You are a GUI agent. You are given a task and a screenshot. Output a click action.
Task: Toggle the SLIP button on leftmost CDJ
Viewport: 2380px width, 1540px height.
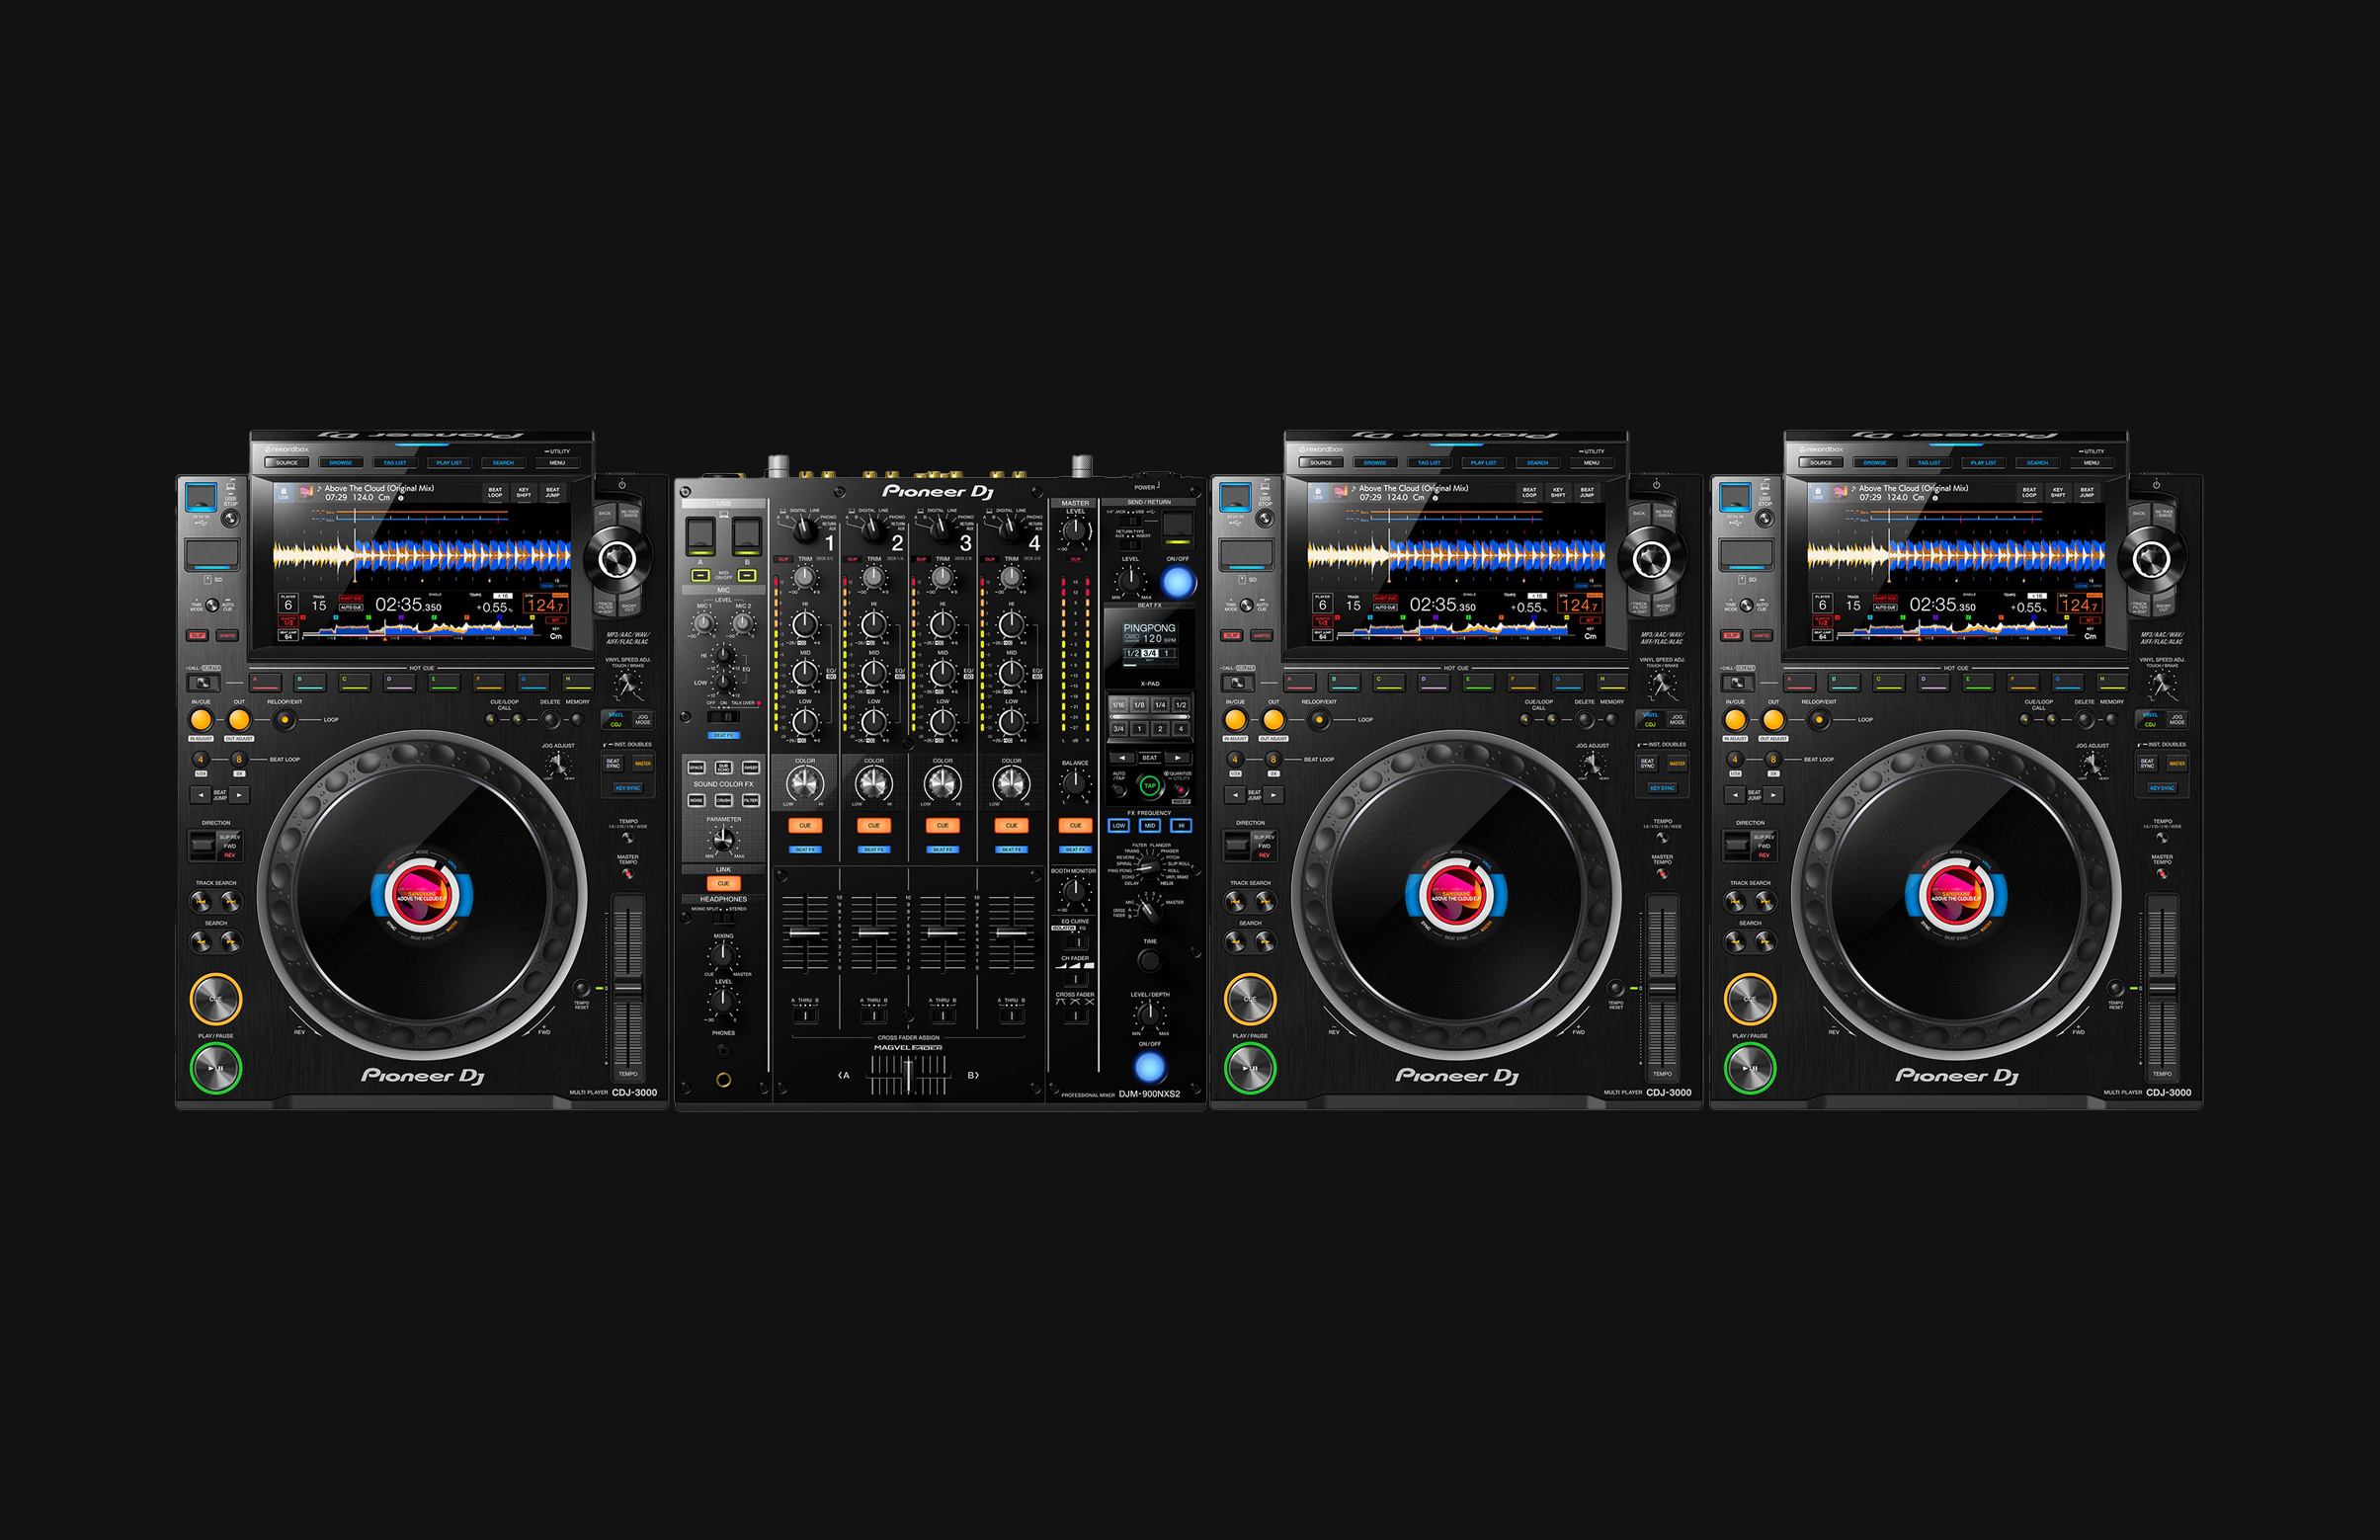(x=198, y=635)
